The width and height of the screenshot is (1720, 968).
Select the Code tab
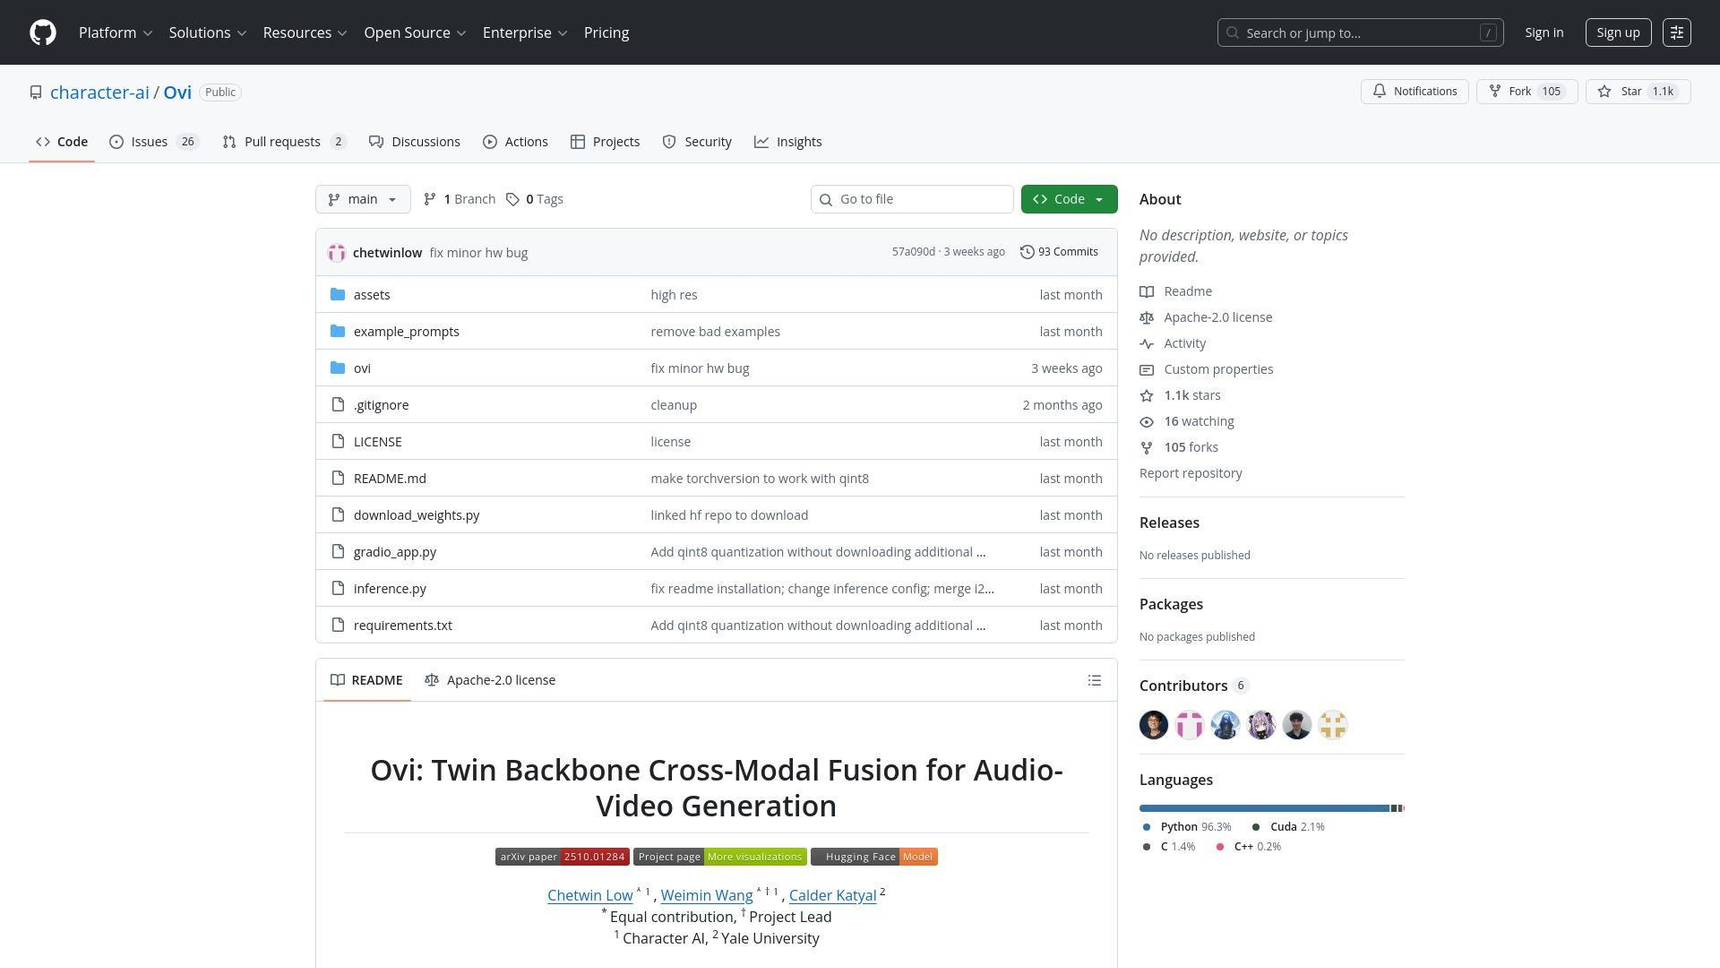pos(62,142)
